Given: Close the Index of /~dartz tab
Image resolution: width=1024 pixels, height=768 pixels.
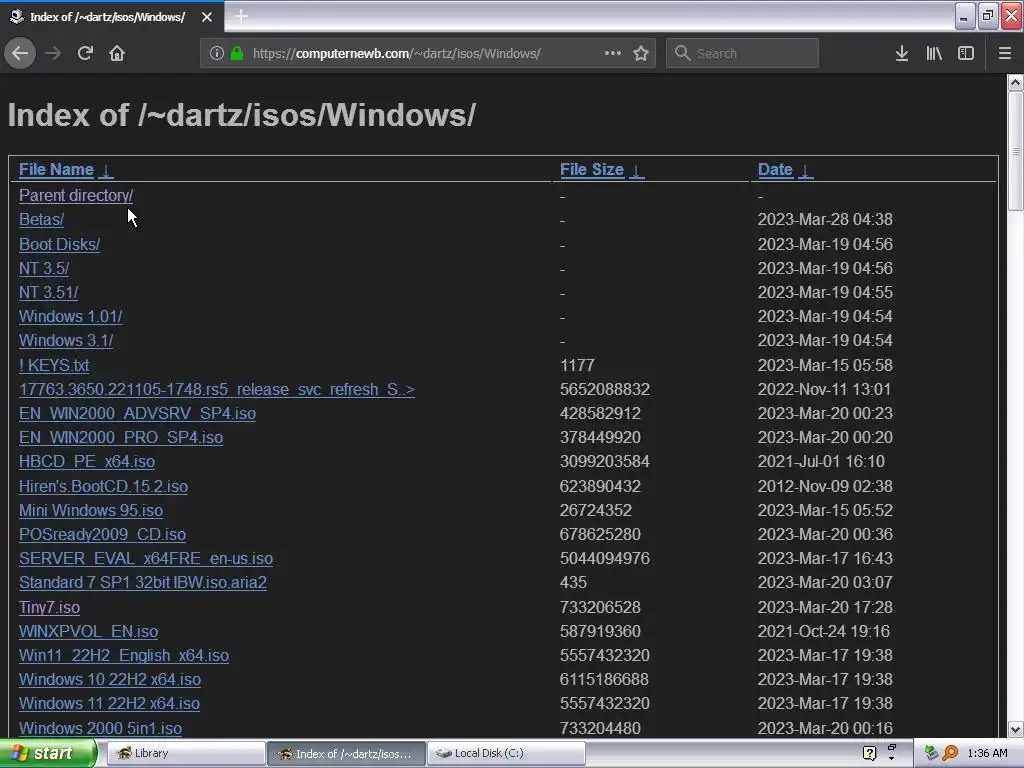Looking at the screenshot, I should [207, 17].
